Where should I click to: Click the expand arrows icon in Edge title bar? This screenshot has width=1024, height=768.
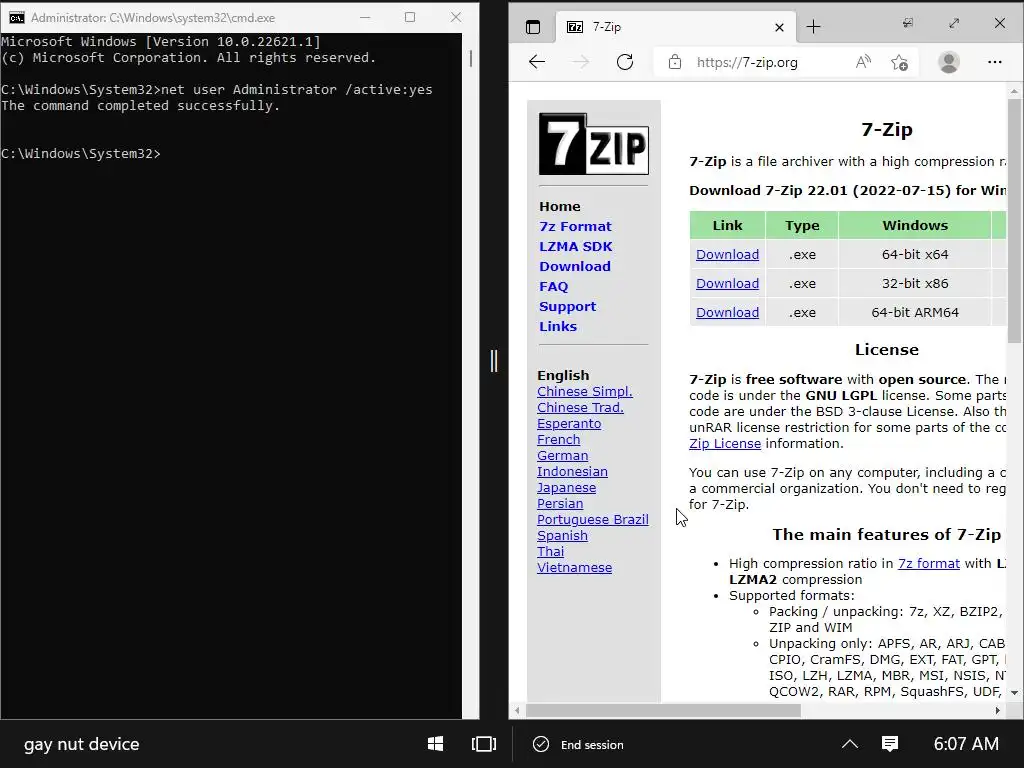pos(954,24)
